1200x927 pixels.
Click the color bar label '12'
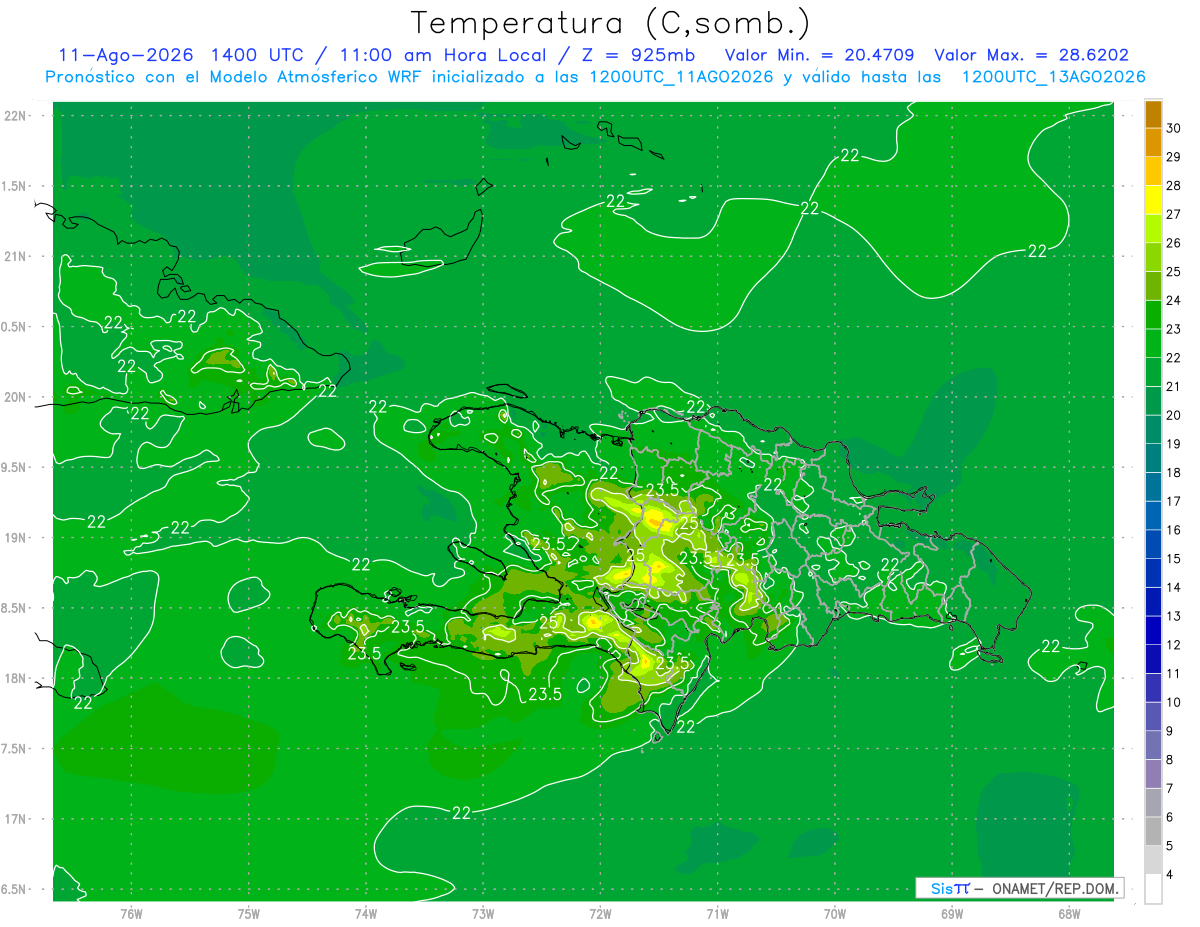coord(1174,645)
